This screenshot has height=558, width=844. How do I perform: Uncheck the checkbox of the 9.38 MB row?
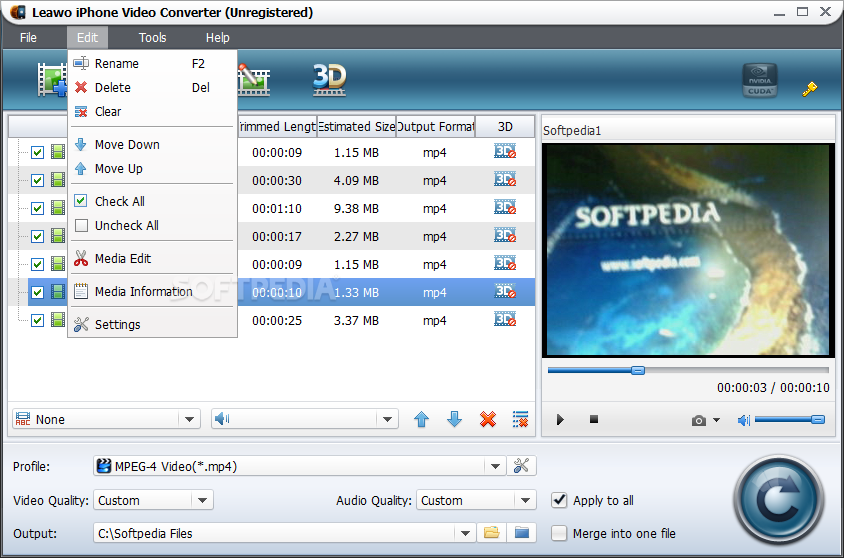pos(37,208)
